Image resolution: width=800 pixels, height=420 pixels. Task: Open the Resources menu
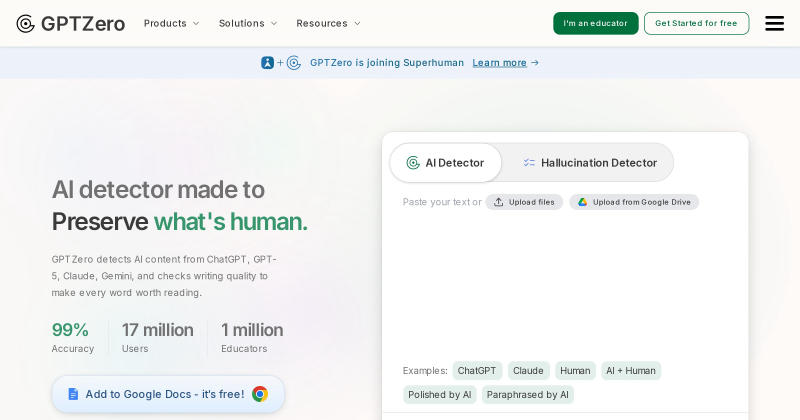point(329,23)
